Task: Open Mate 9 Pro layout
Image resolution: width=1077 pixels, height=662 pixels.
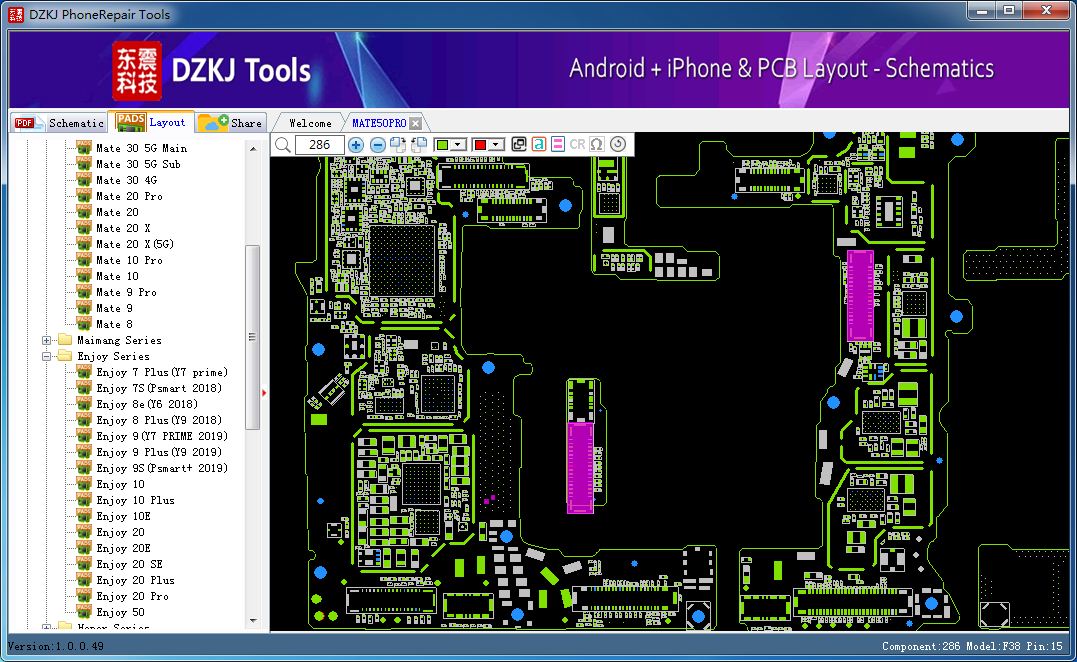Action: tap(126, 293)
